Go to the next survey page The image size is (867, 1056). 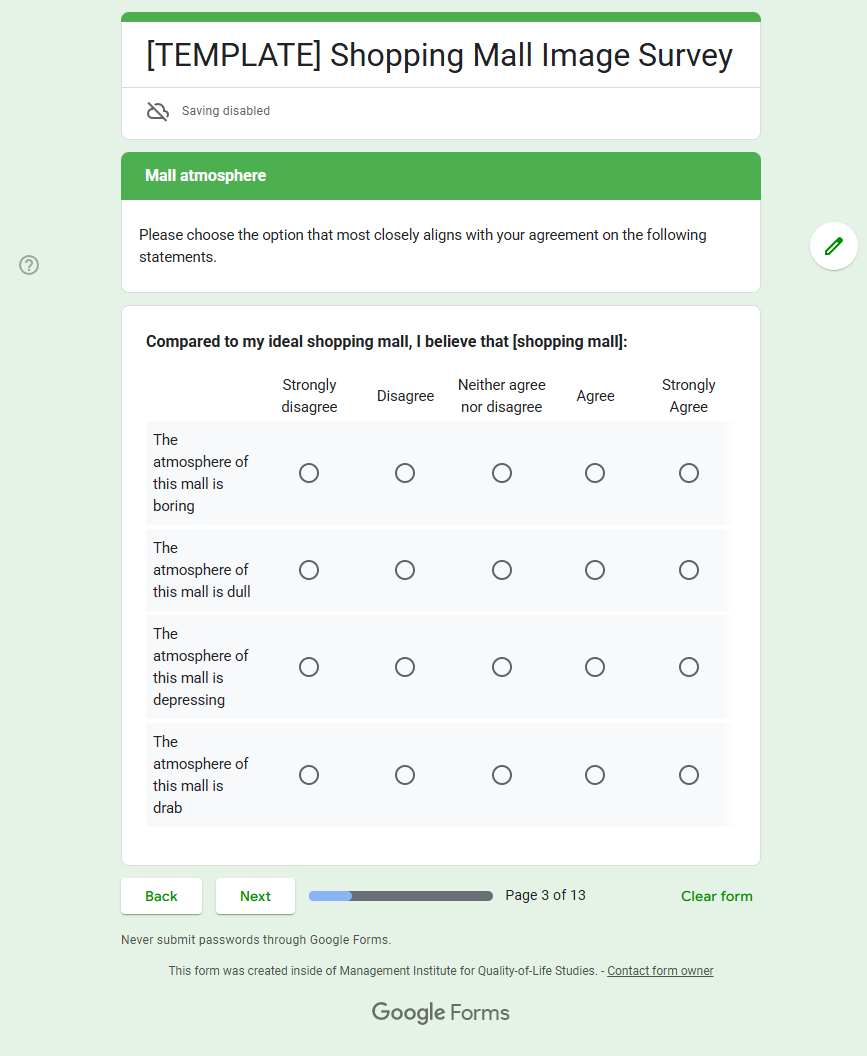[x=255, y=896]
